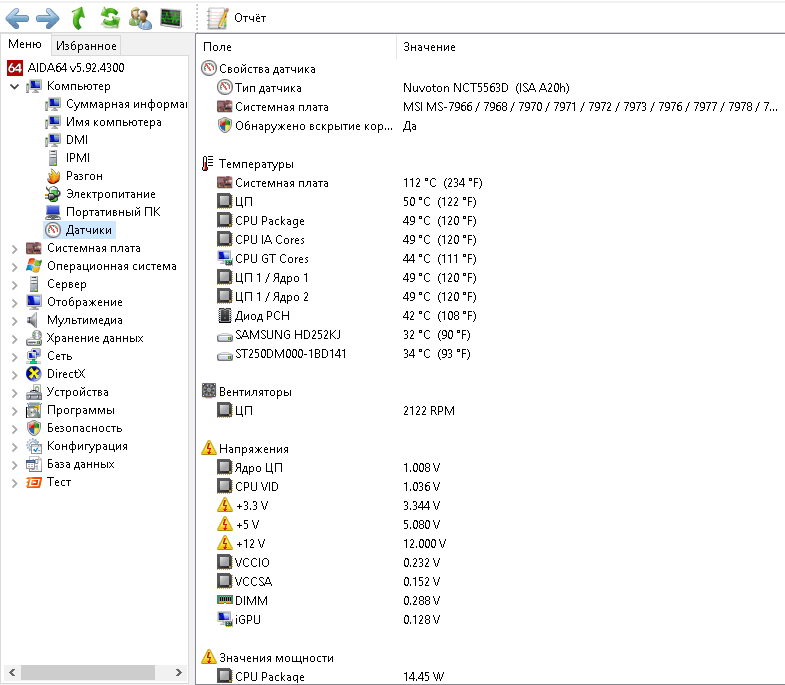Open the users manage icon in toolbar
Screen dimensions: 785x685
(141, 17)
